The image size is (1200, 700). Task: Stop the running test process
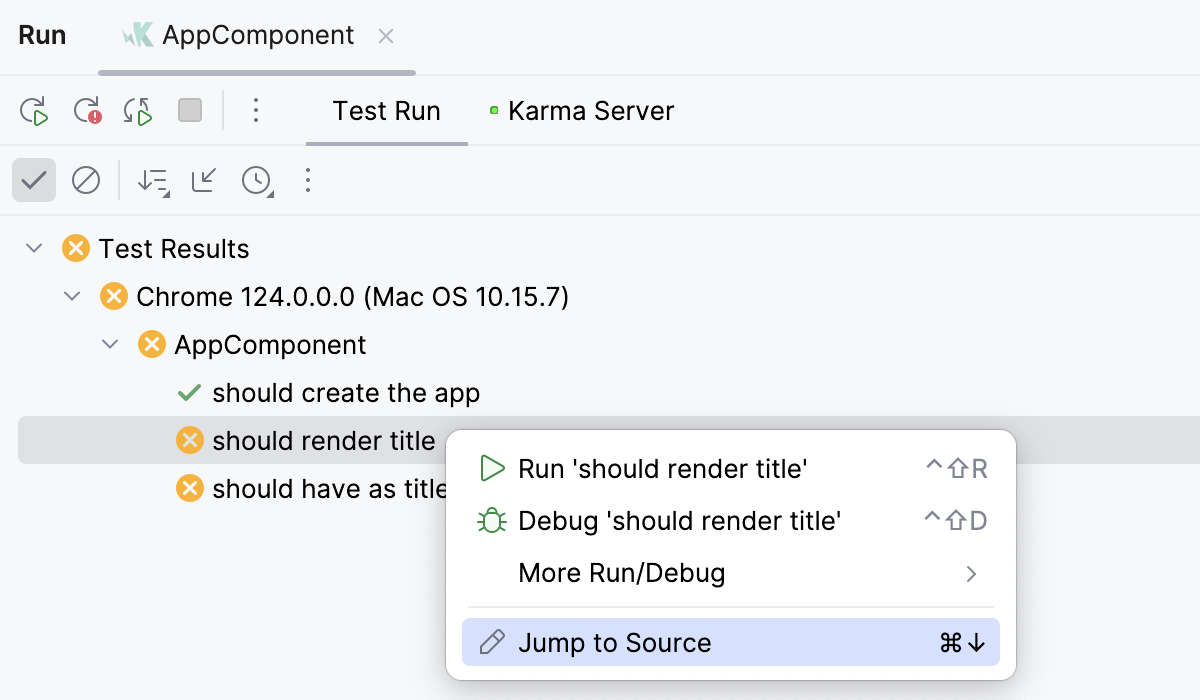tap(188, 111)
